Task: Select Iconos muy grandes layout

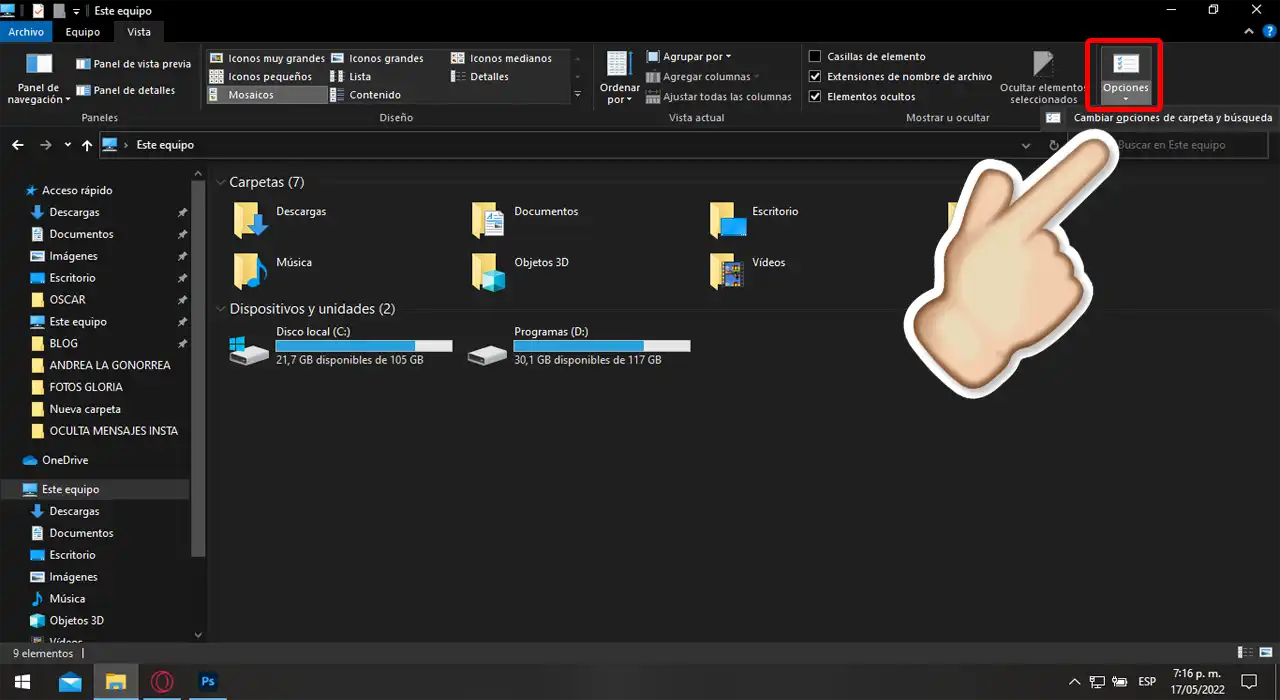Action: [x=267, y=58]
